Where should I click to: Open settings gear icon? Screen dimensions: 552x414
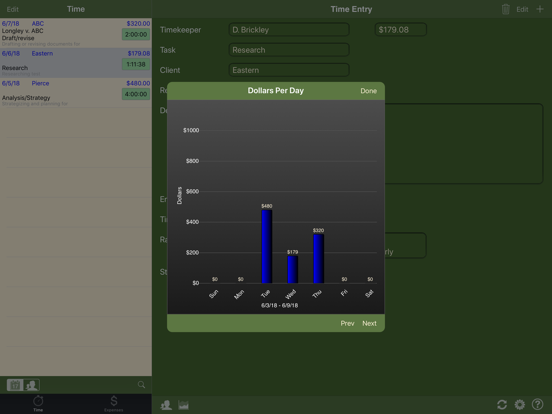(x=520, y=404)
